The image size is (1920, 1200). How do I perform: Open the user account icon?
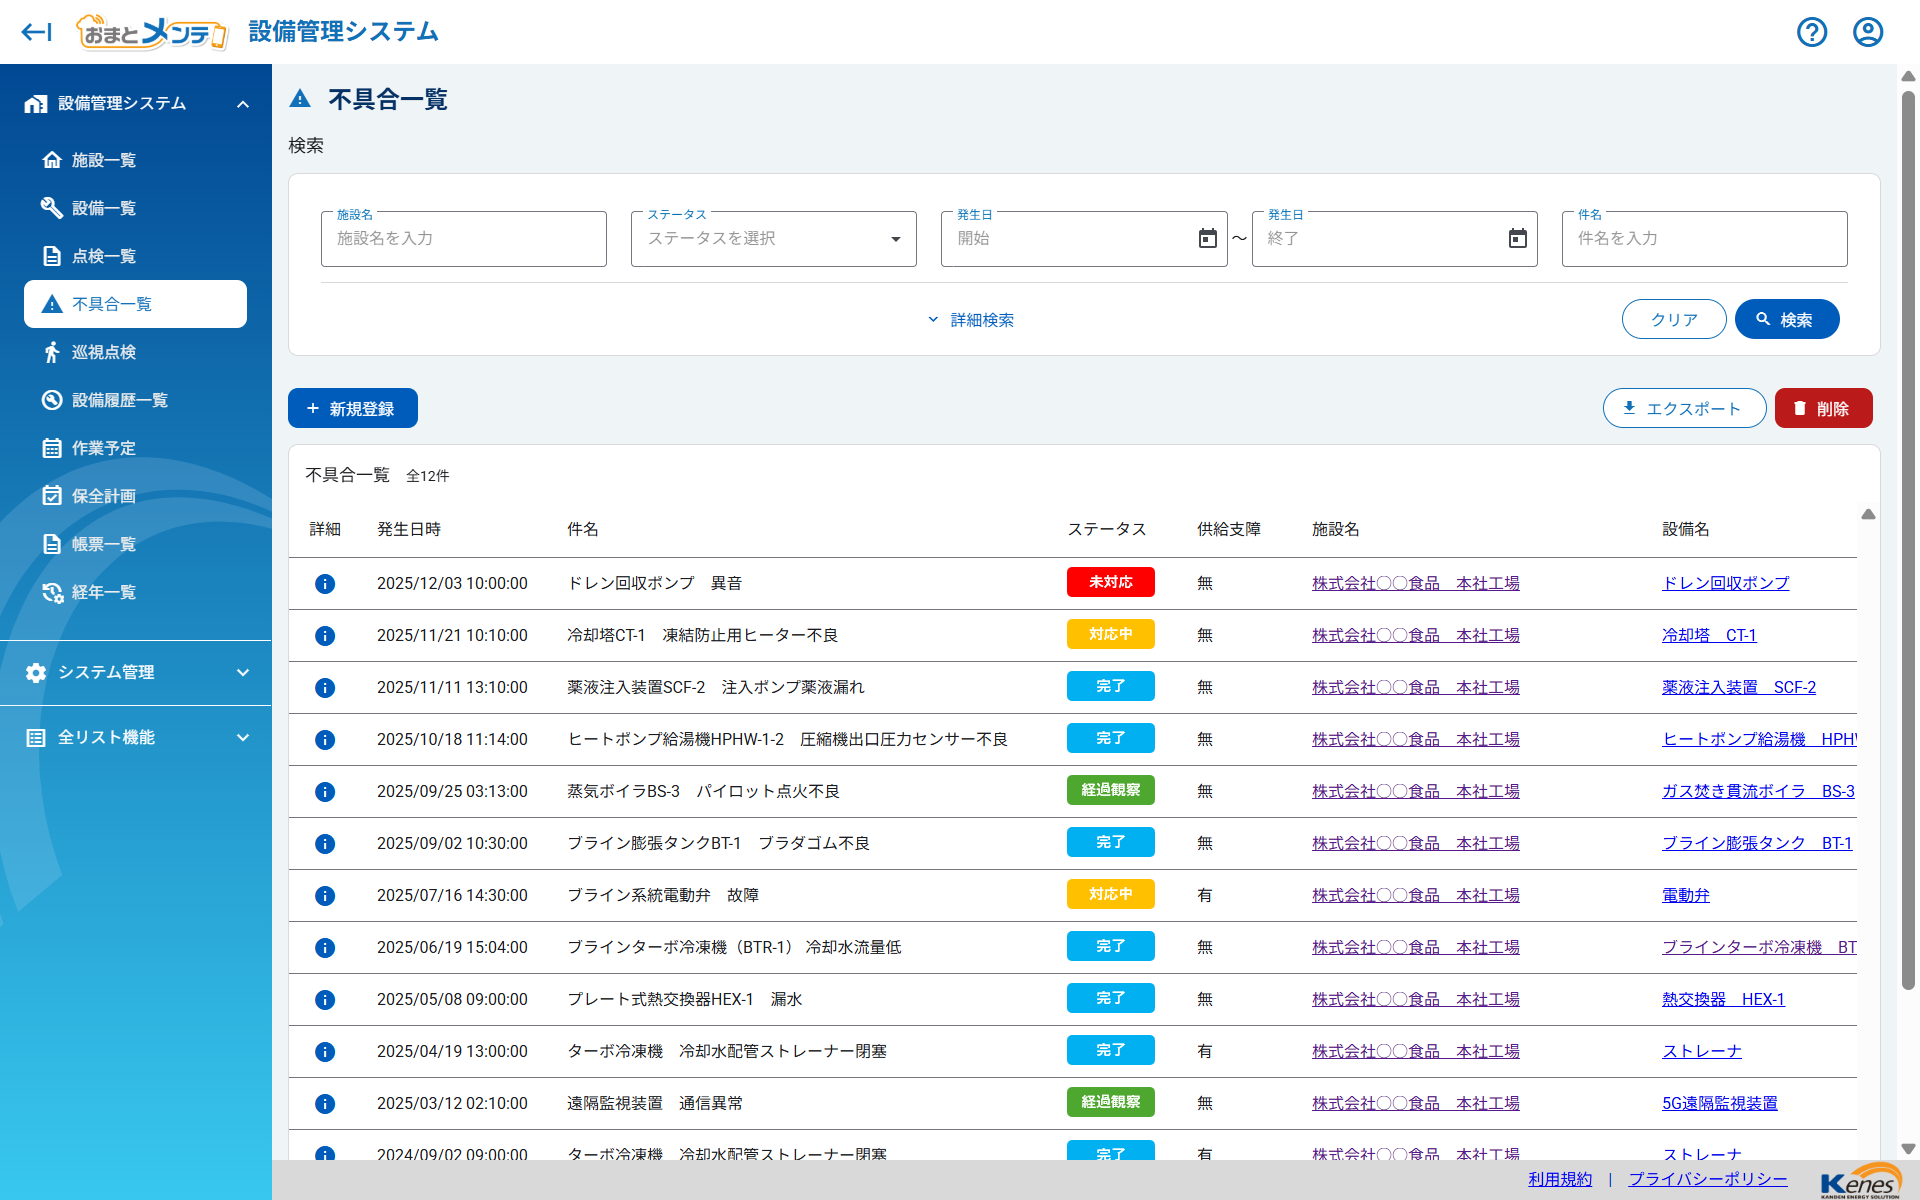tap(1867, 32)
